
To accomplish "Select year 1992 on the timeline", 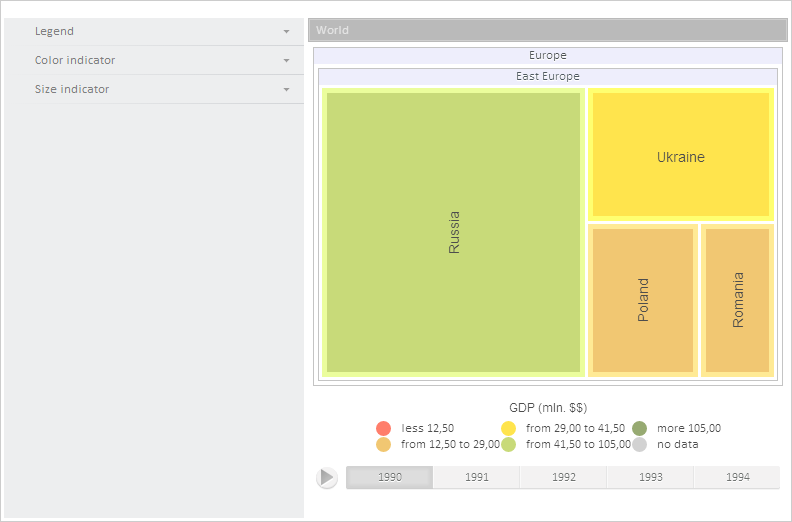I will tap(564, 477).
